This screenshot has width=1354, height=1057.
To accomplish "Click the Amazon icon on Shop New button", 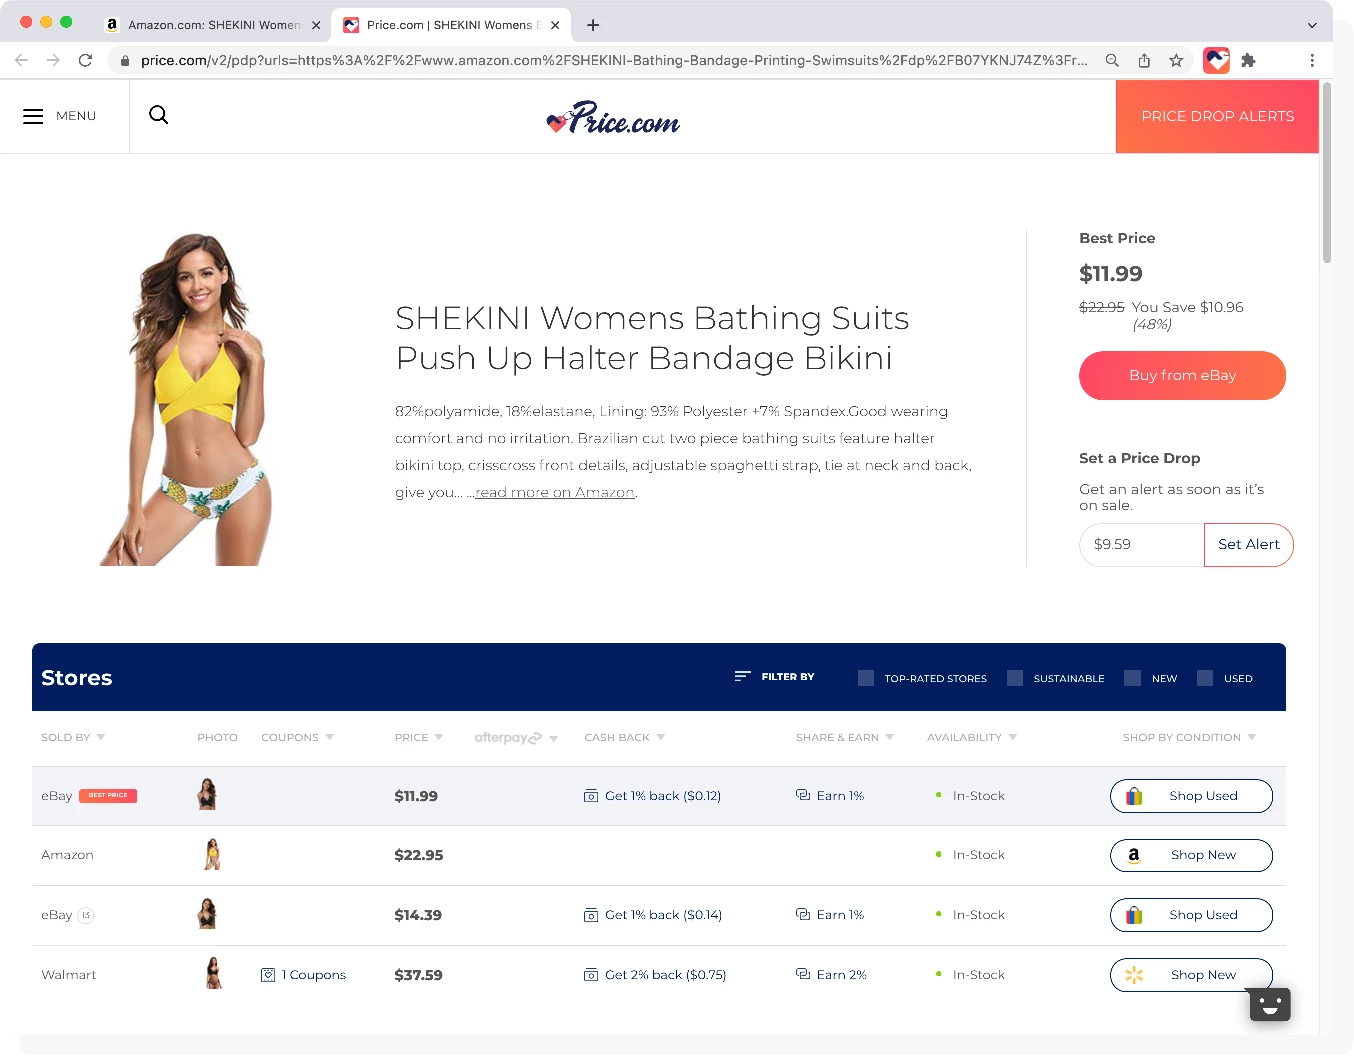I will (x=1135, y=855).
